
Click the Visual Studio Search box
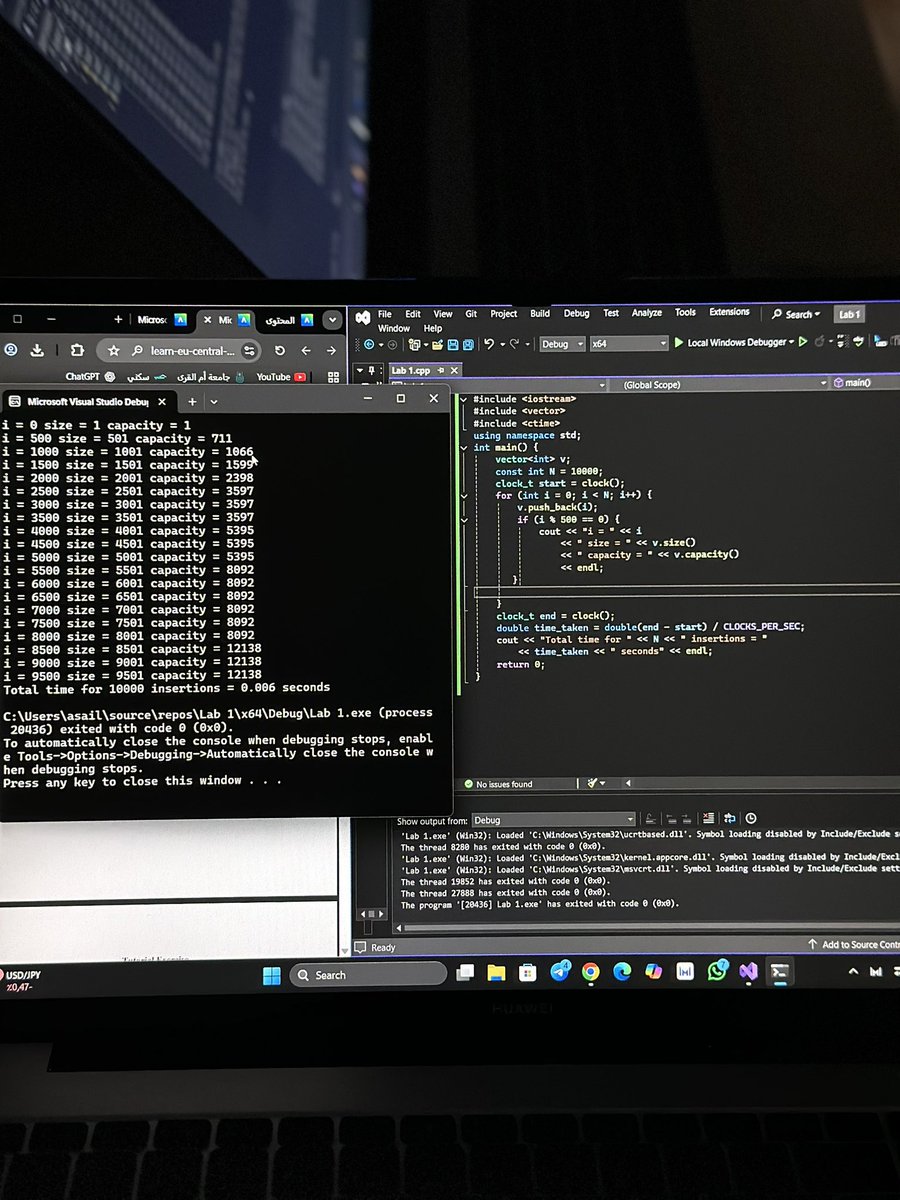[795, 314]
